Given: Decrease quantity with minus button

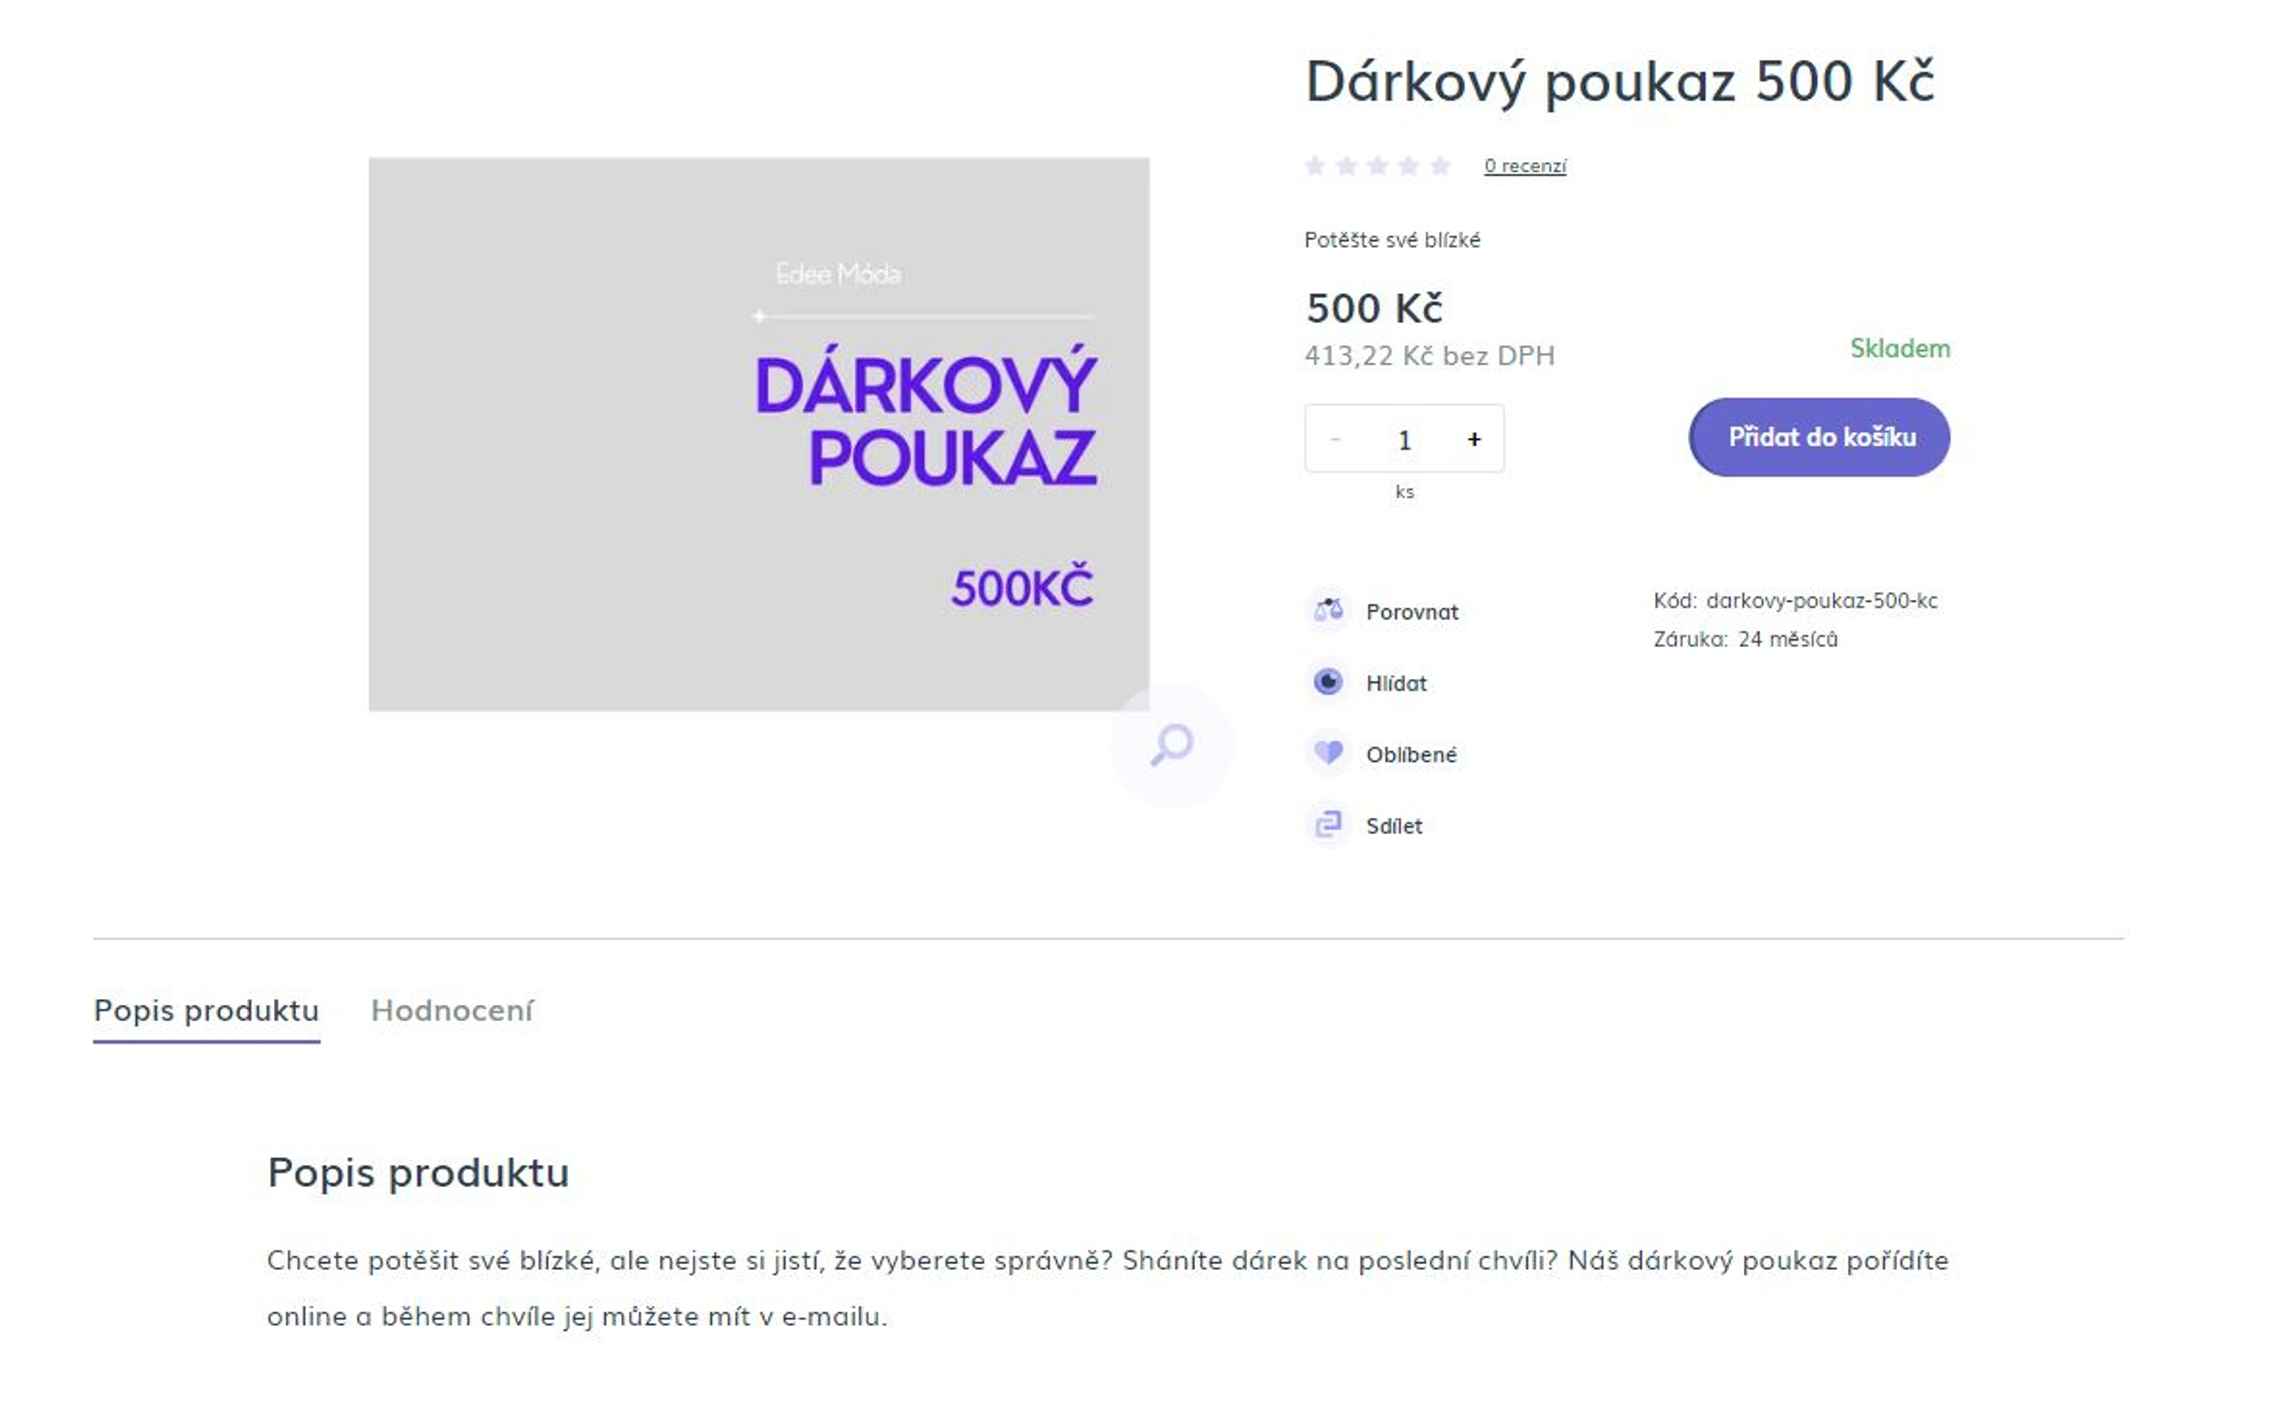Looking at the screenshot, I should (x=1335, y=439).
